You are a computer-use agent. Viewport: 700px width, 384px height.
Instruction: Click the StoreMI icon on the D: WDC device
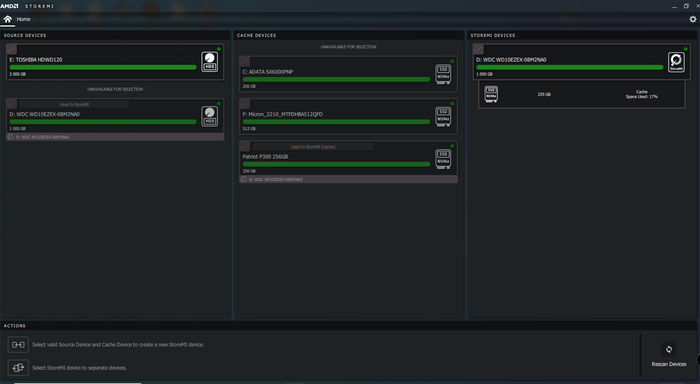(x=676, y=62)
